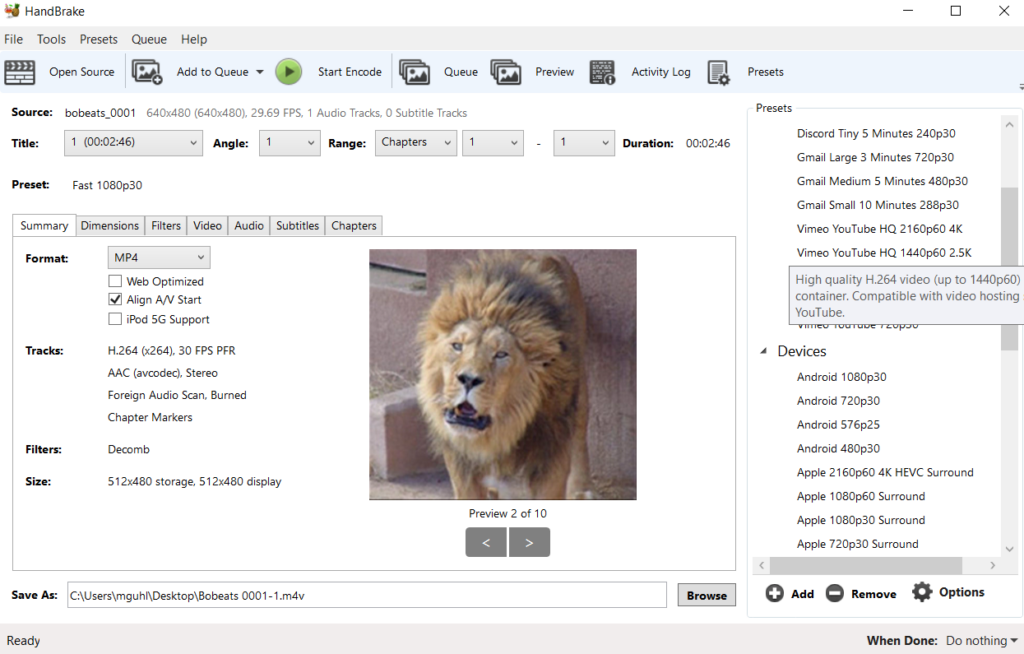
Task: Click the Open Source clapperboard icon
Action: [20, 72]
